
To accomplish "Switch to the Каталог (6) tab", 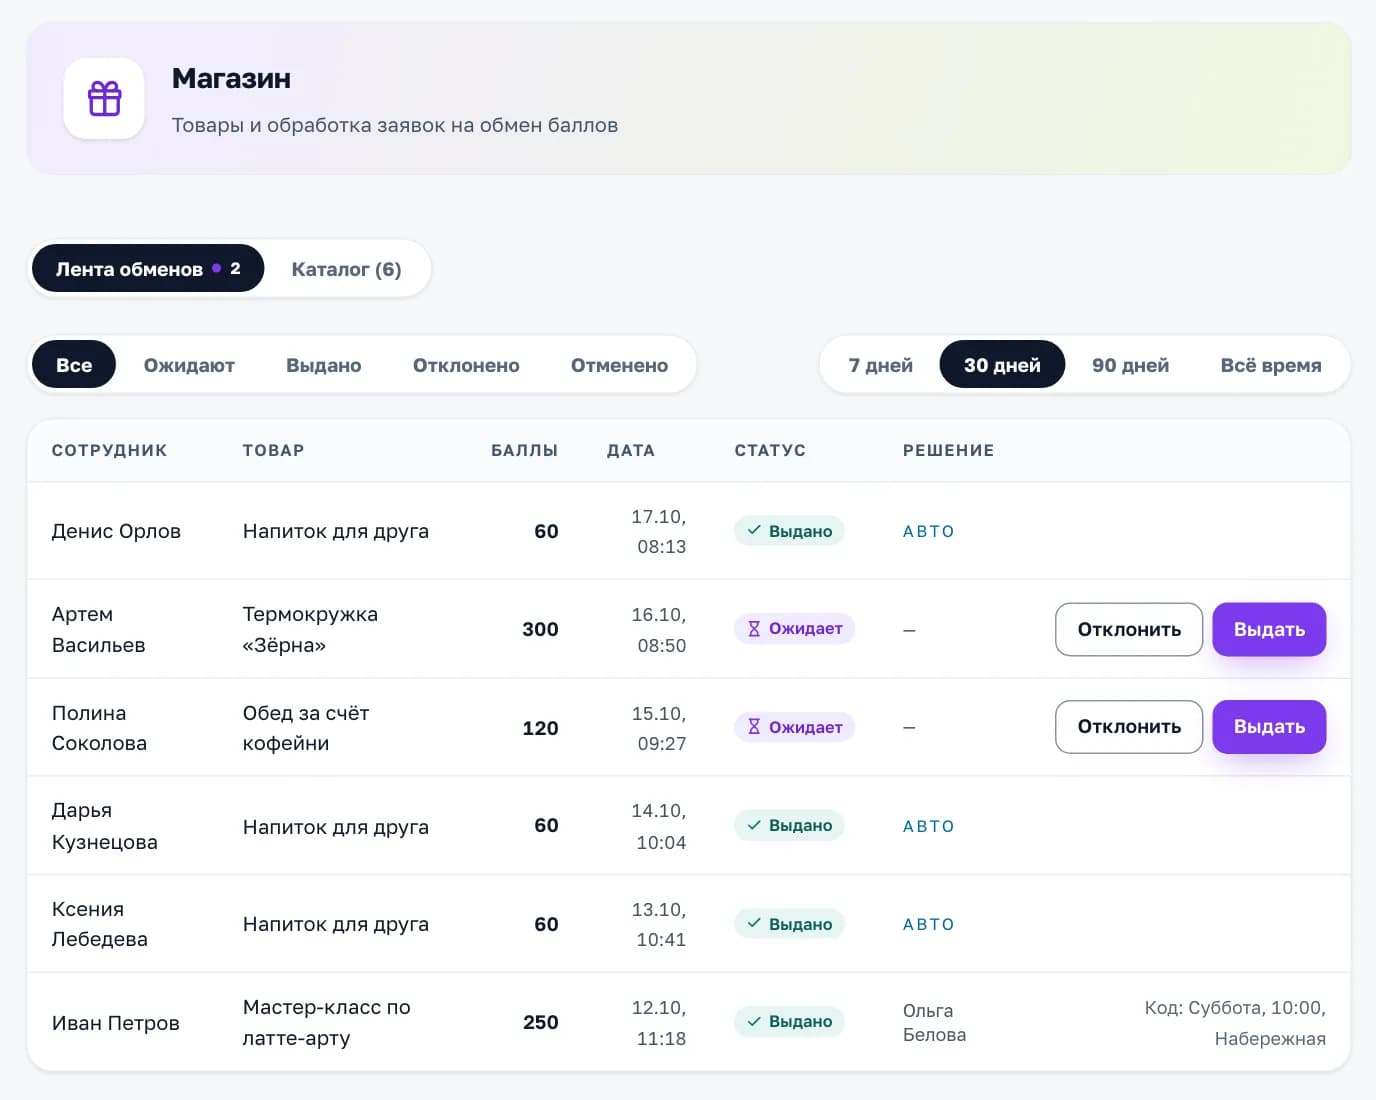I will 346,269.
